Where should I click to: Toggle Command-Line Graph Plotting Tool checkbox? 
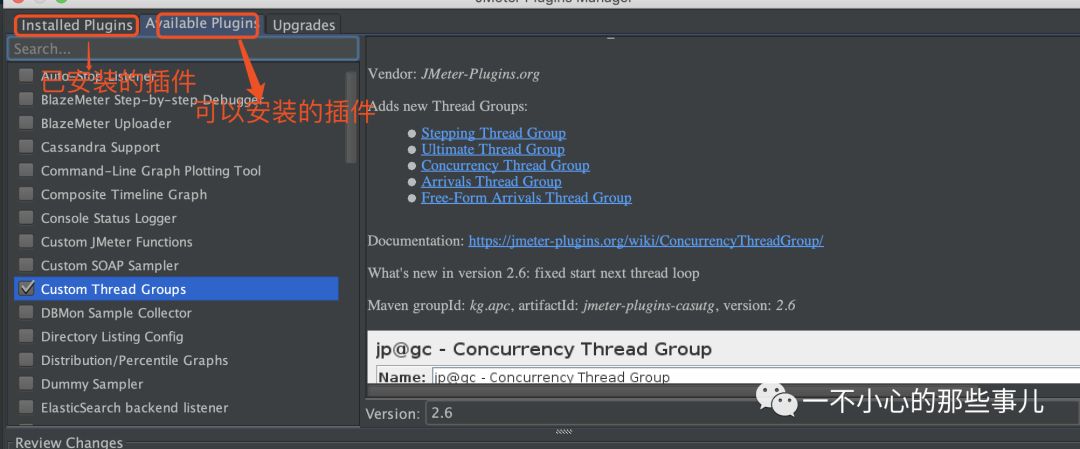point(26,170)
